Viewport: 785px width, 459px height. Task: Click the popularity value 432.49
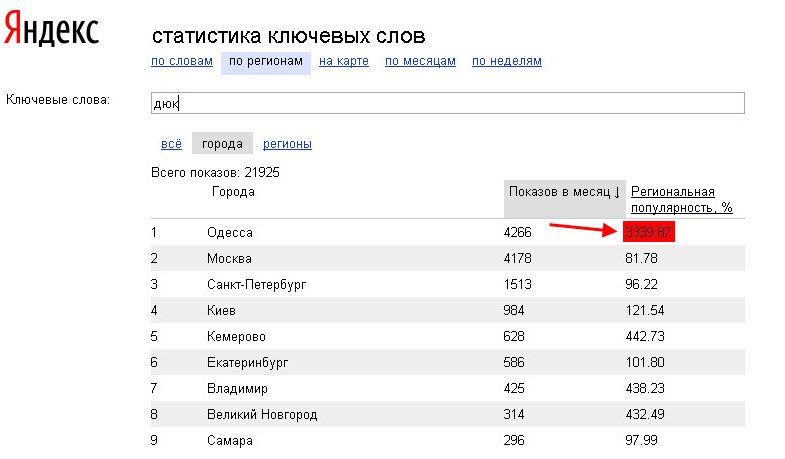(645, 415)
